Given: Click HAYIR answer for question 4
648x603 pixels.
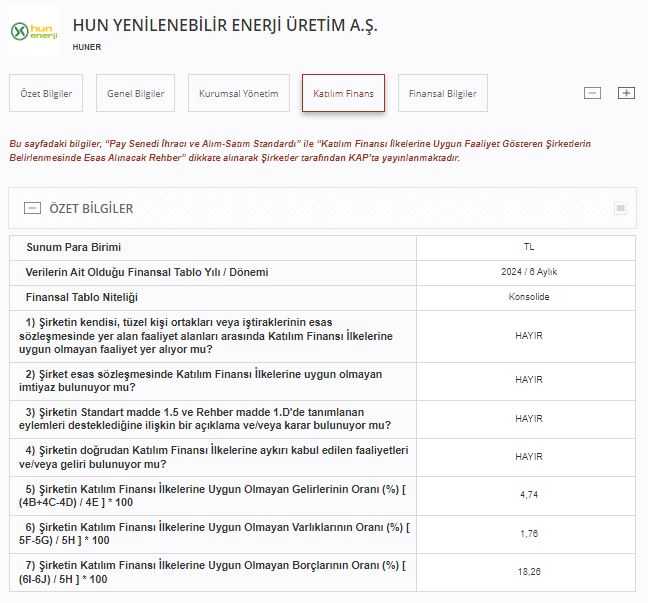Looking at the screenshot, I should 529,457.
